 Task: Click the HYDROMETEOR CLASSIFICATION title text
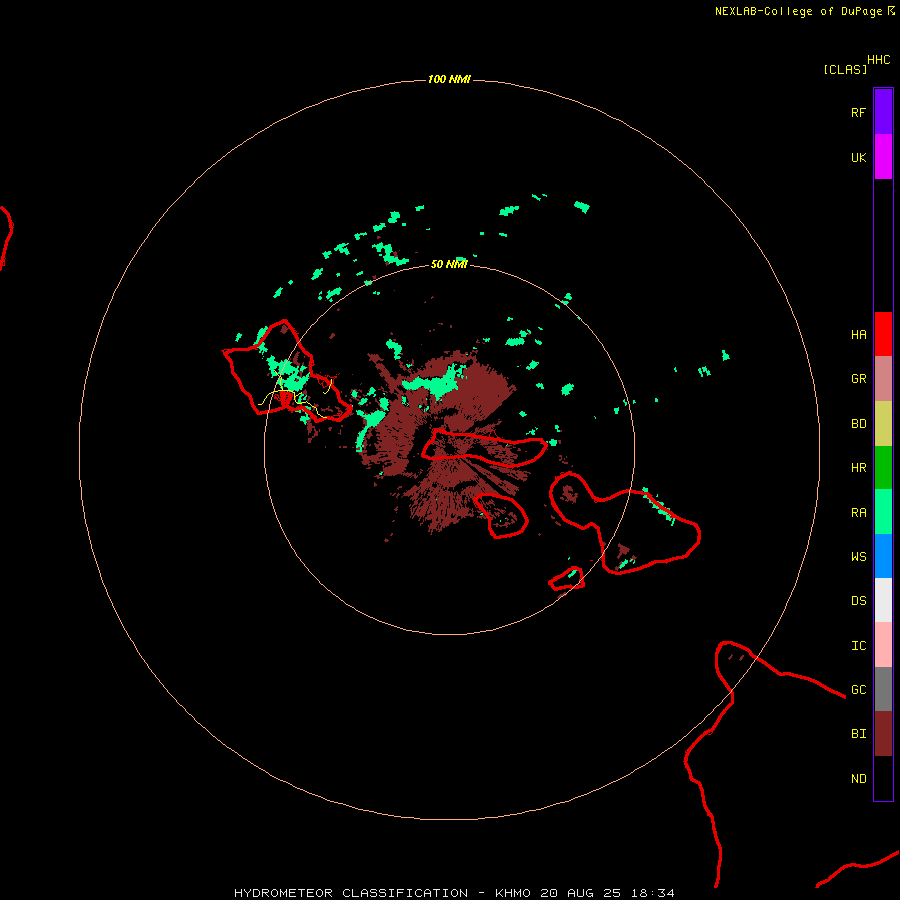pos(351,893)
